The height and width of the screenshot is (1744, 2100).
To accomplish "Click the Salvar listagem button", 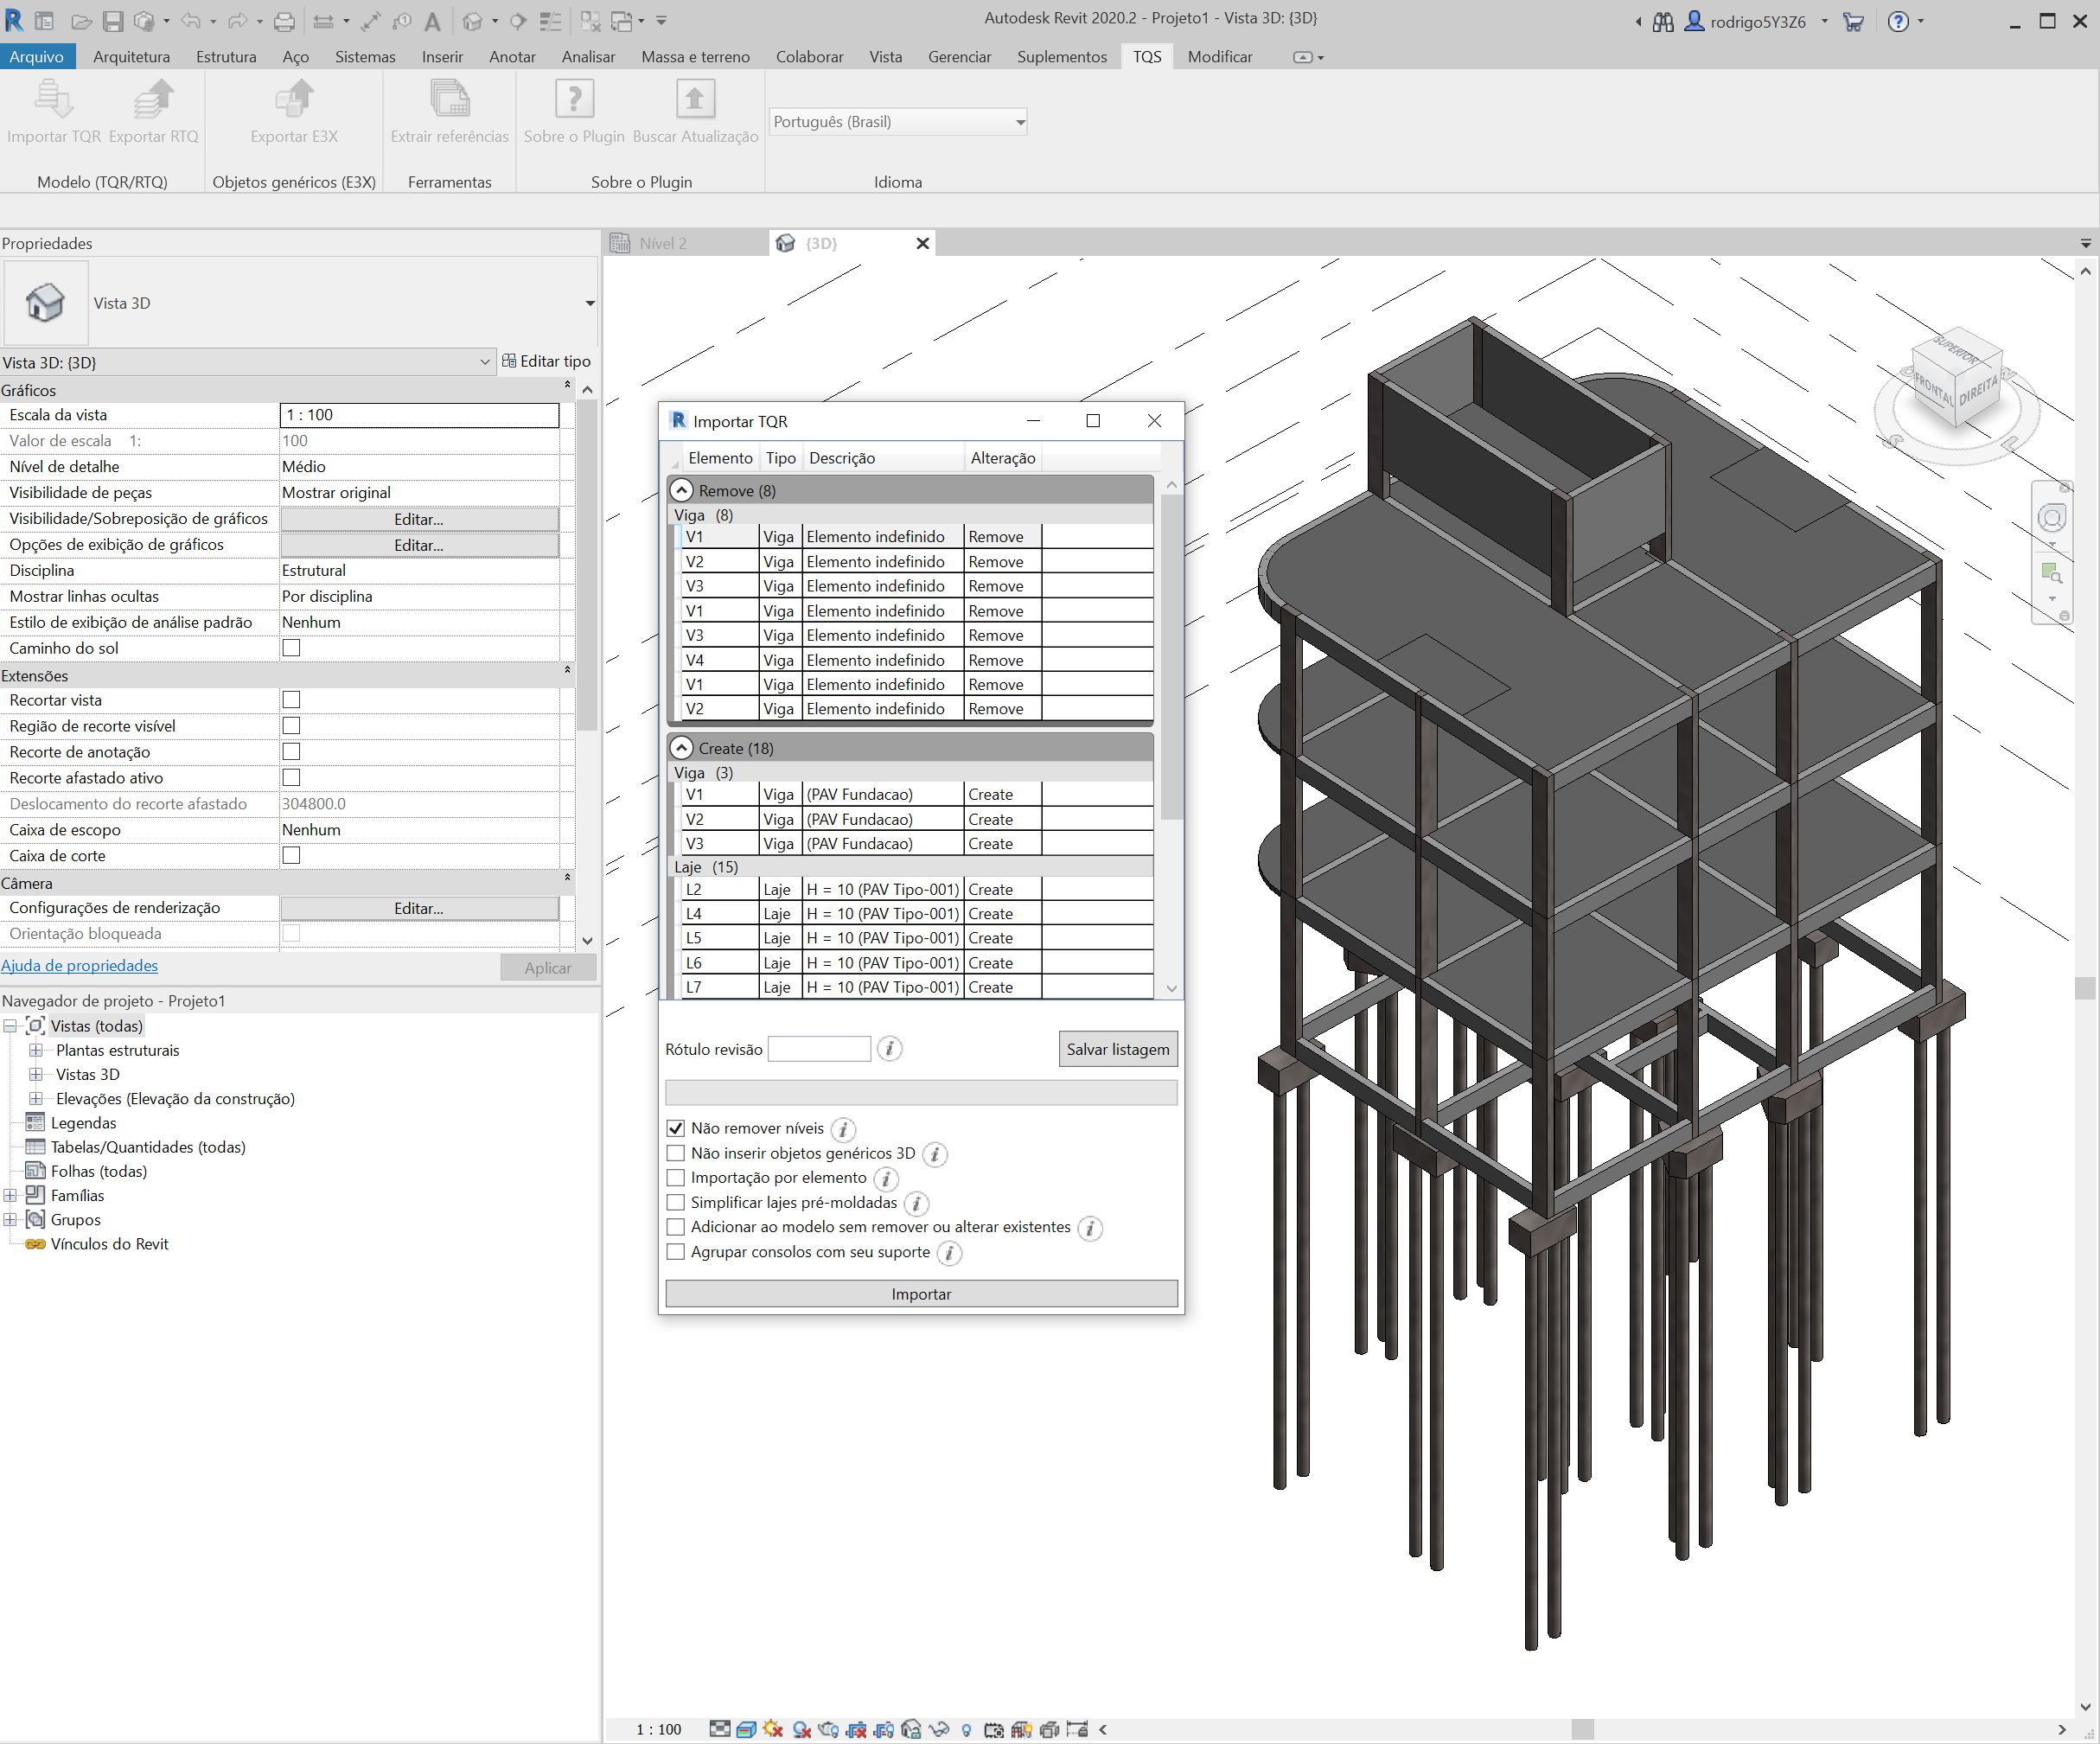I will [x=1117, y=1049].
